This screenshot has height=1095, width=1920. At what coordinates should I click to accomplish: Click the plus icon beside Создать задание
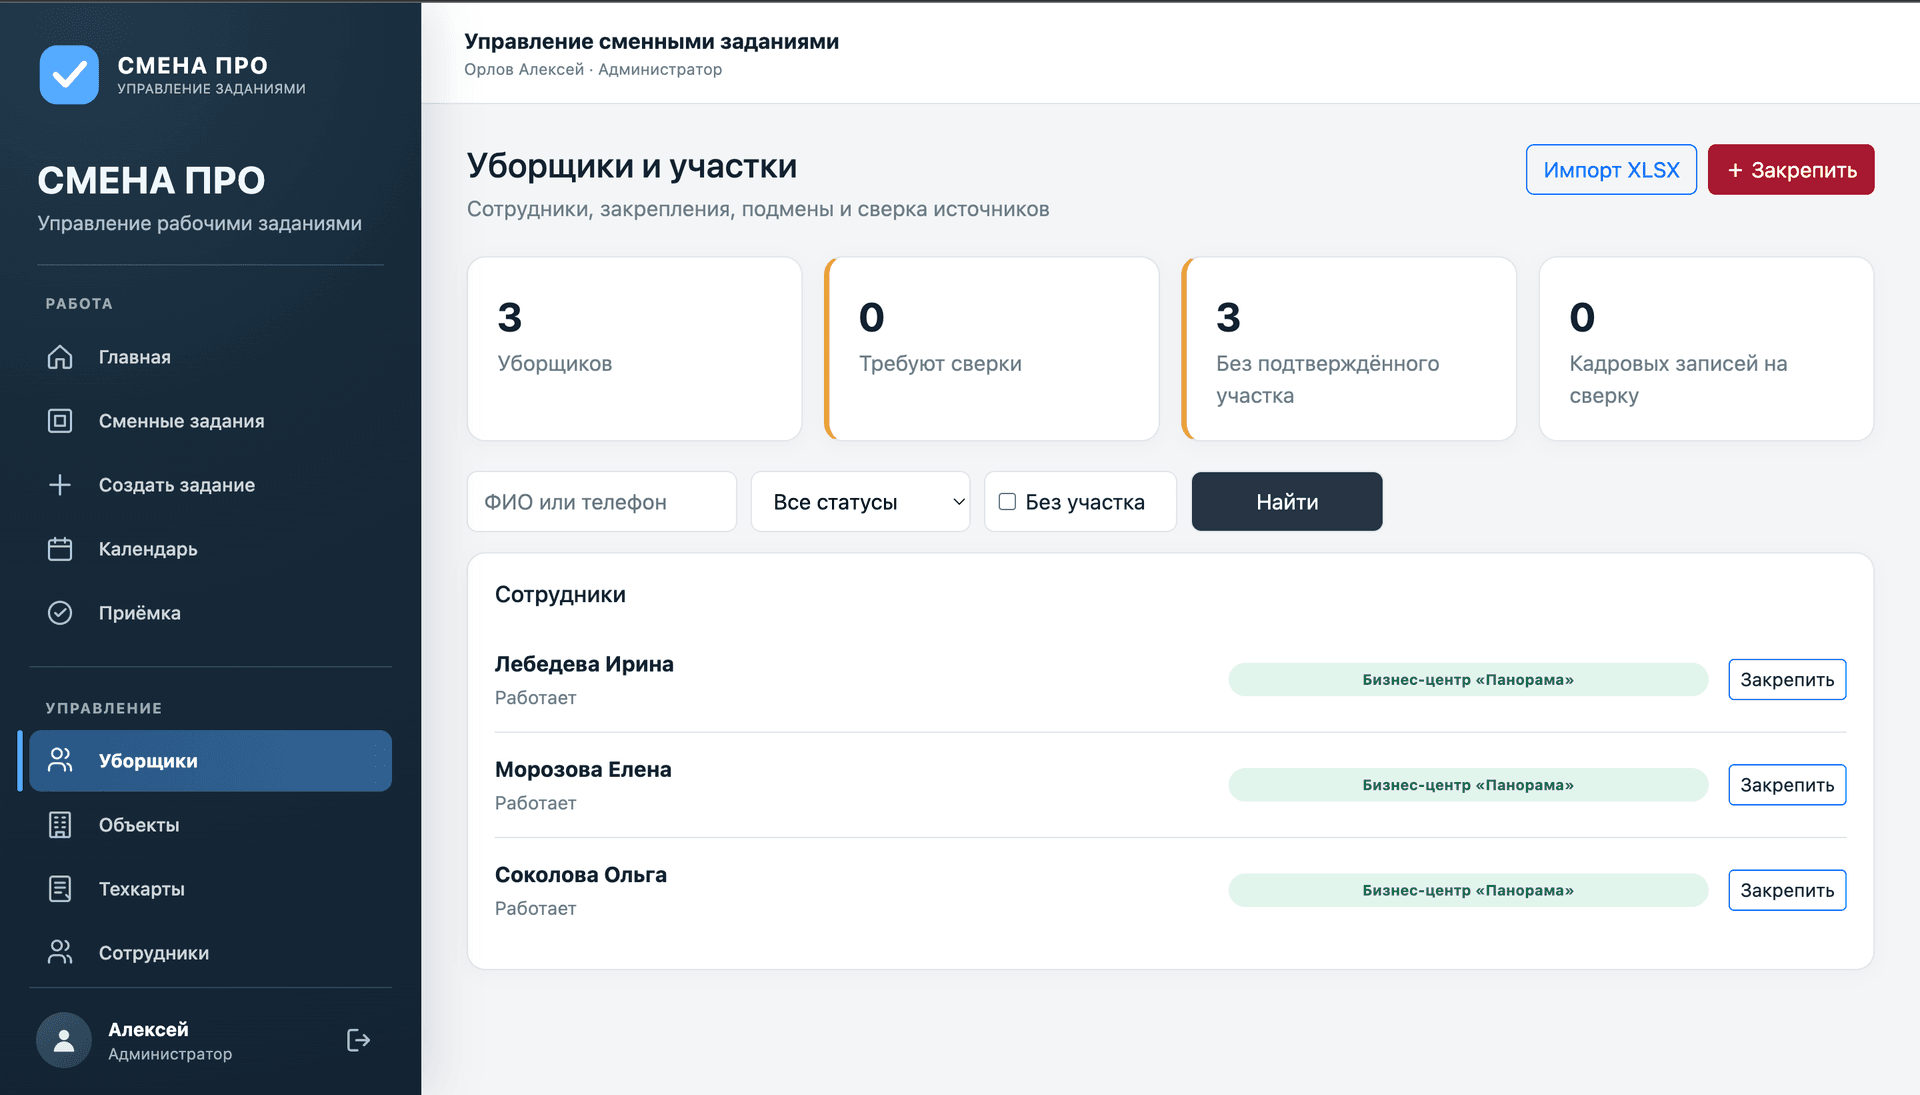(x=60, y=485)
